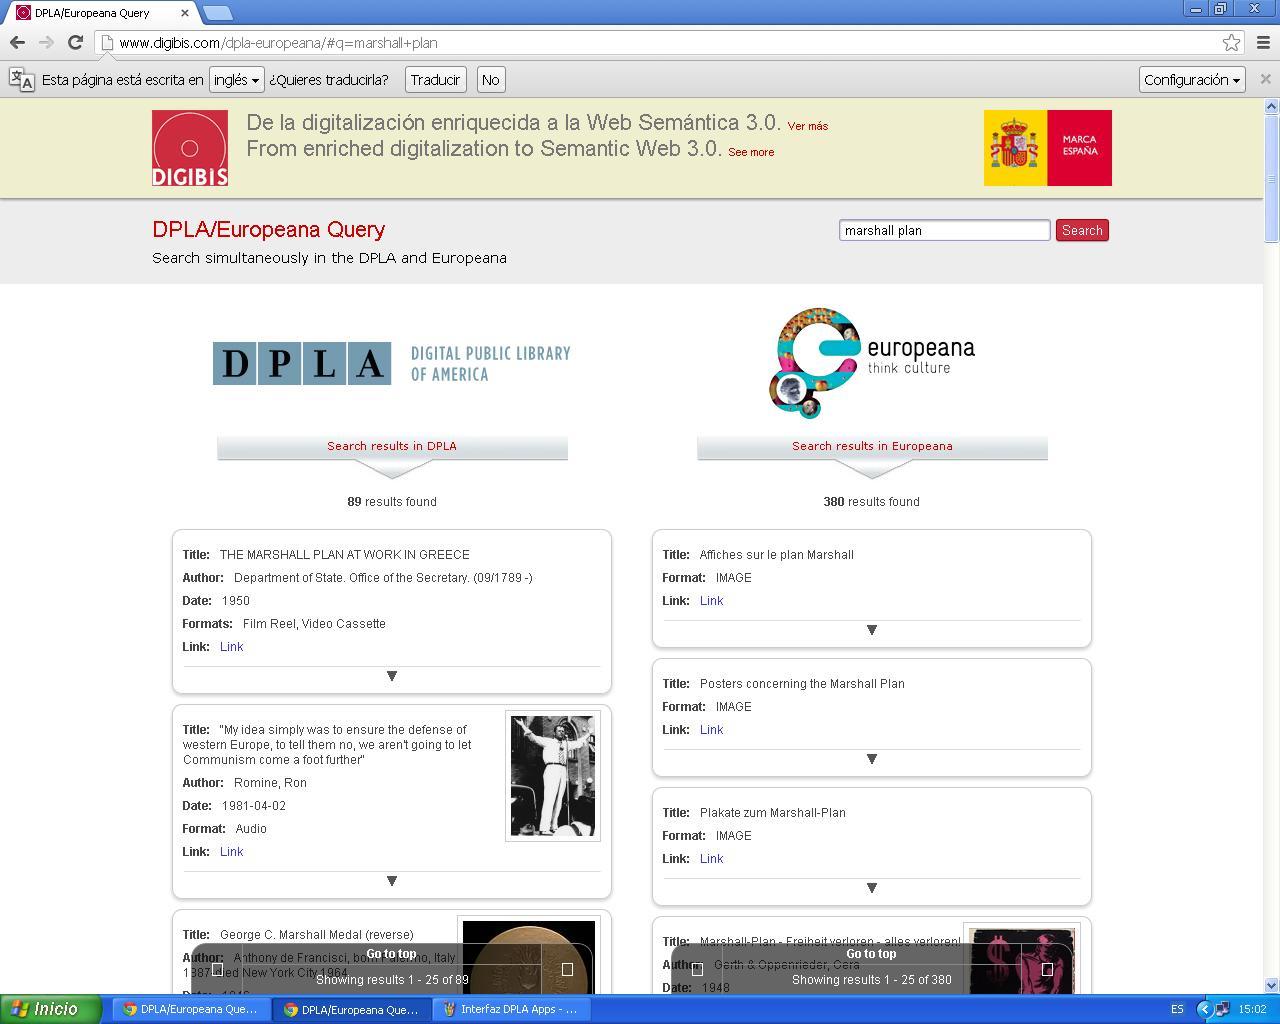
Task: Click the DPLA logo banner
Action: pos(391,363)
